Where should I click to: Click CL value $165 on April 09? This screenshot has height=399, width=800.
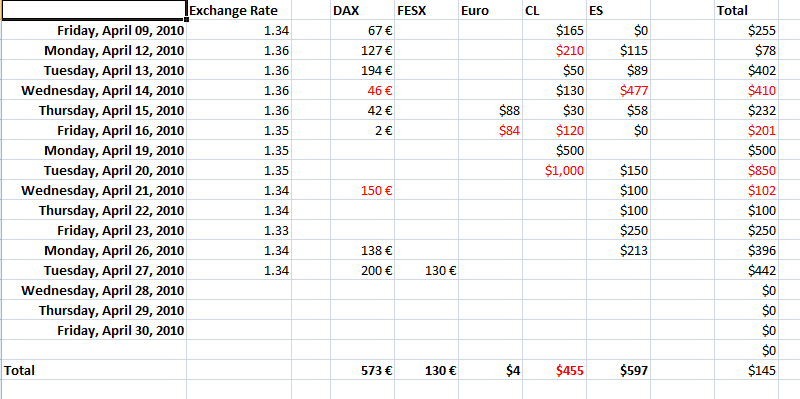pos(555,31)
